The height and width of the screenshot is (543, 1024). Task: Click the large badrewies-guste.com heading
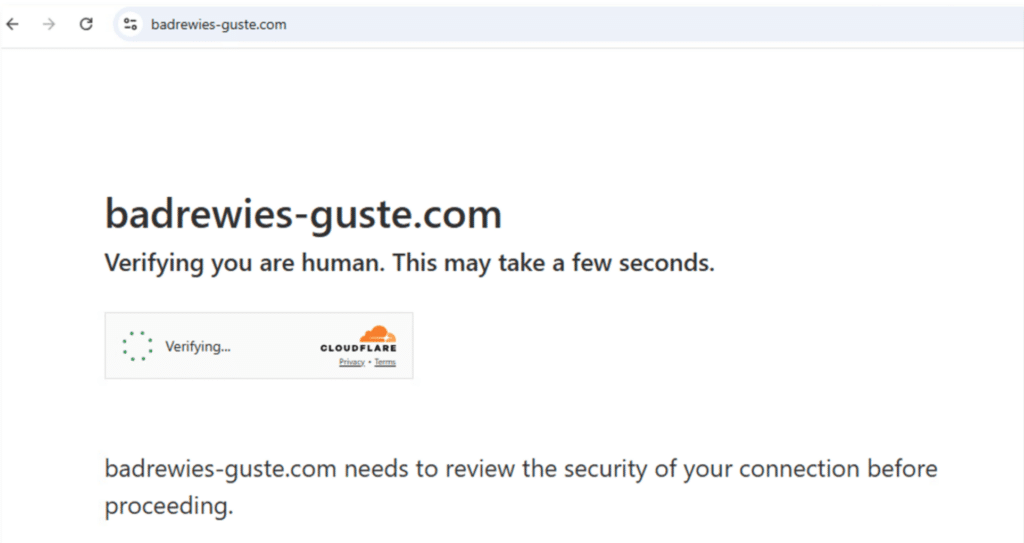tap(304, 214)
